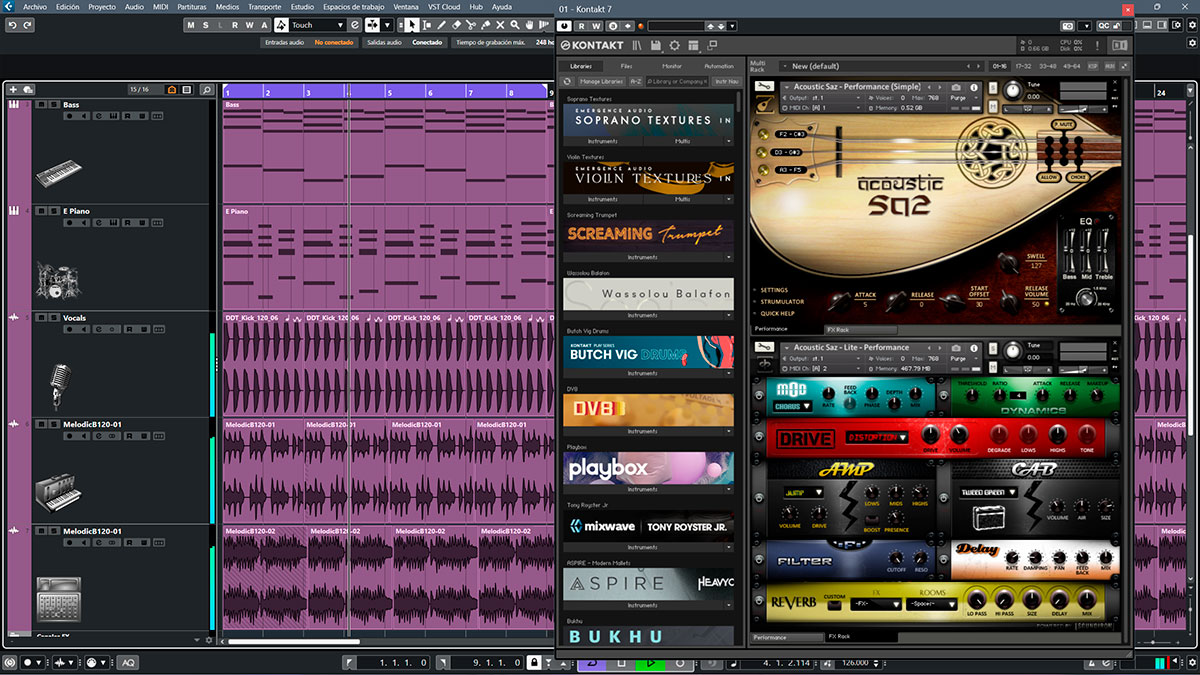Click the refresh libraries icon
The width and height of the screenshot is (1200, 675).
pos(567,81)
